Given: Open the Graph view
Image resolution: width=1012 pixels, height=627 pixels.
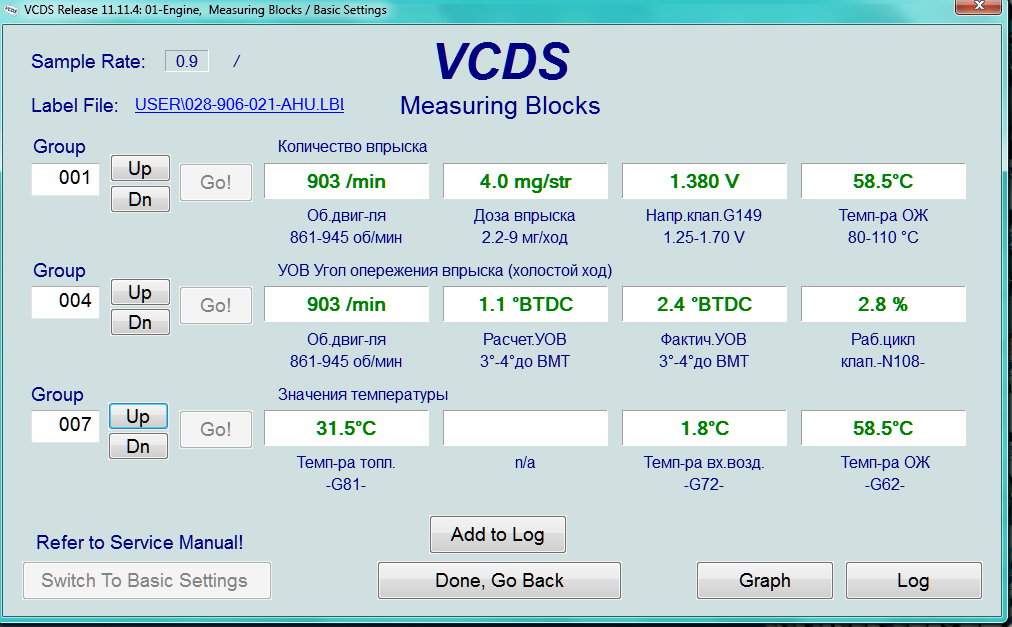Looking at the screenshot, I should pyautogui.click(x=764, y=580).
